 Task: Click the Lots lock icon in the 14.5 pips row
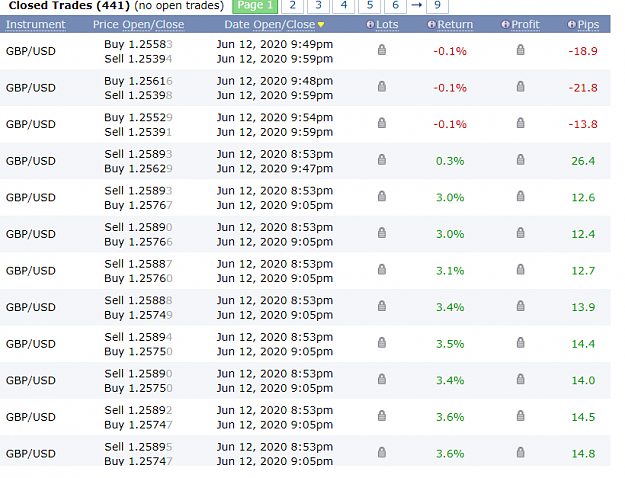(382, 416)
